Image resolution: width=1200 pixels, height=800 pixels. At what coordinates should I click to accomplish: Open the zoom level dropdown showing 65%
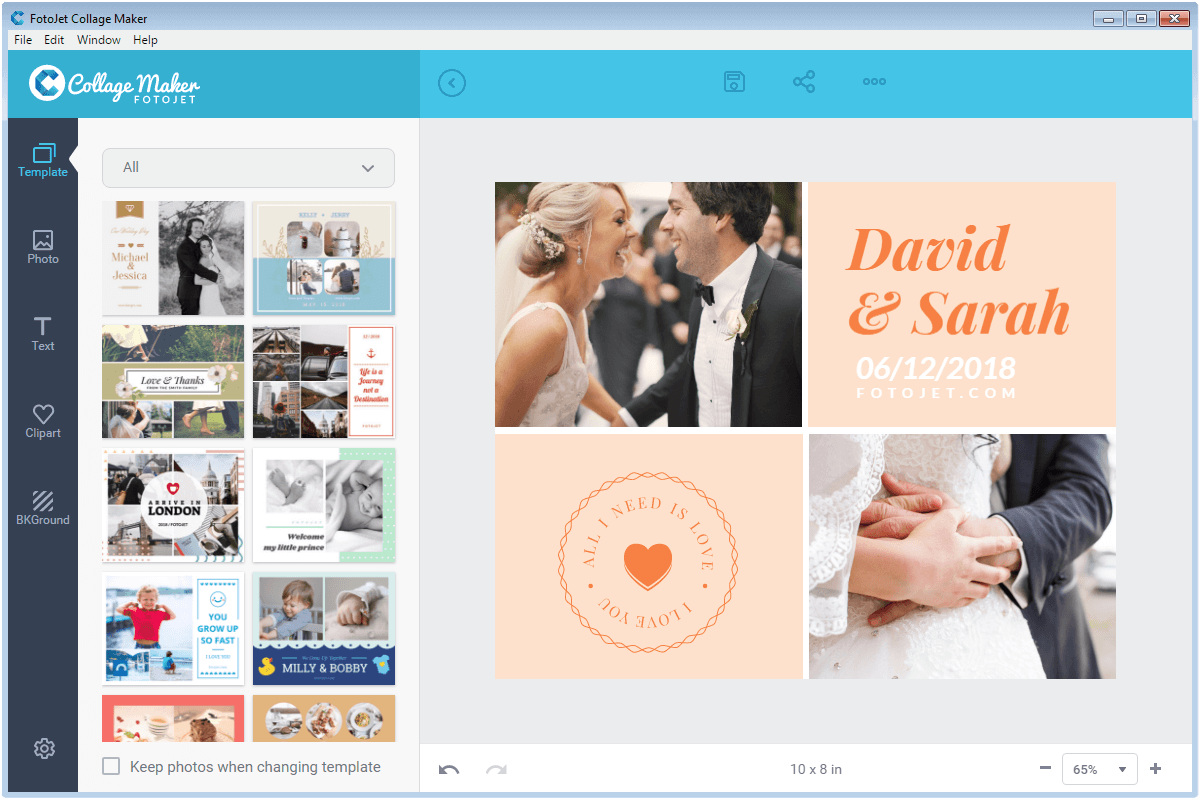tap(1099, 768)
